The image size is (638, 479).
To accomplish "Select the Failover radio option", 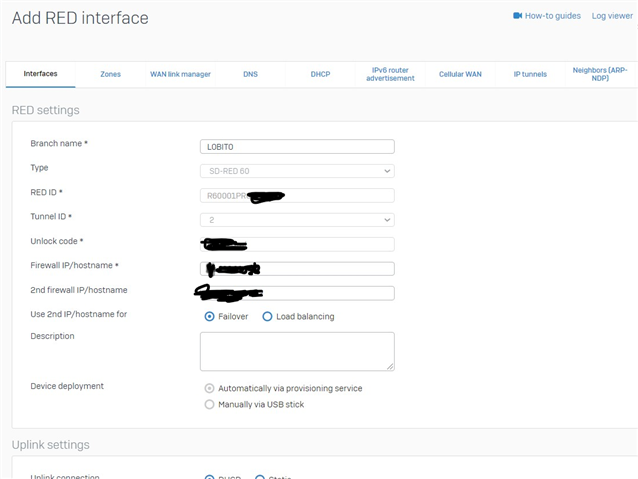I will click(x=209, y=316).
